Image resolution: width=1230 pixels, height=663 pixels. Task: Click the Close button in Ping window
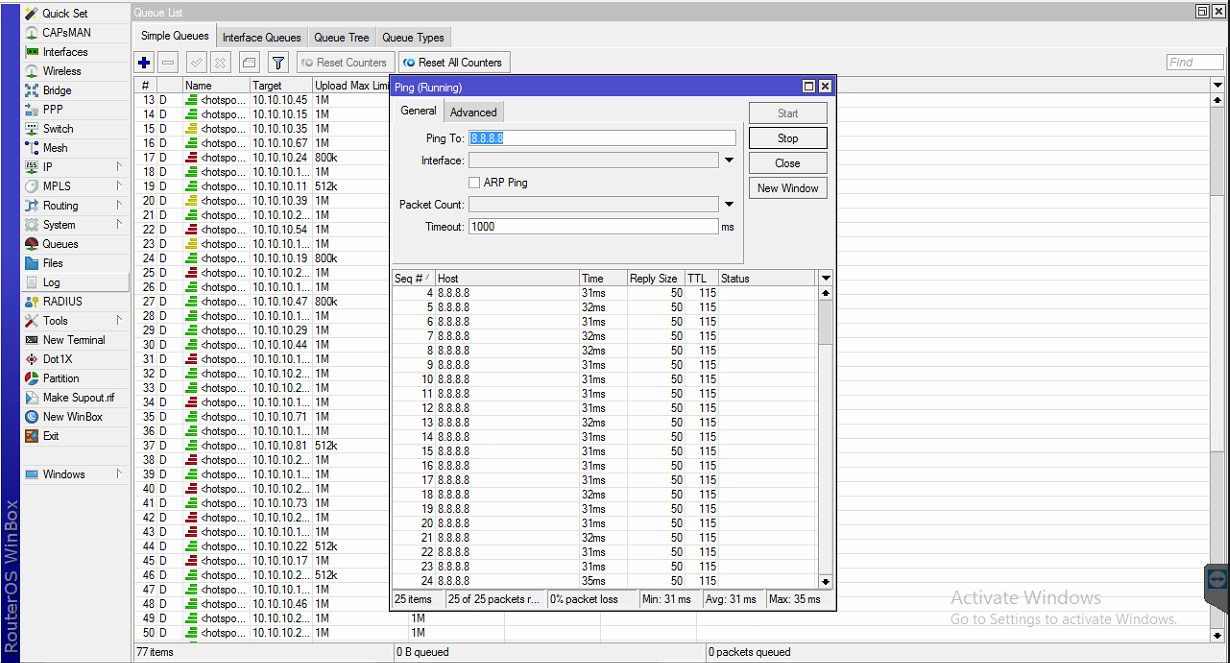tap(788, 163)
